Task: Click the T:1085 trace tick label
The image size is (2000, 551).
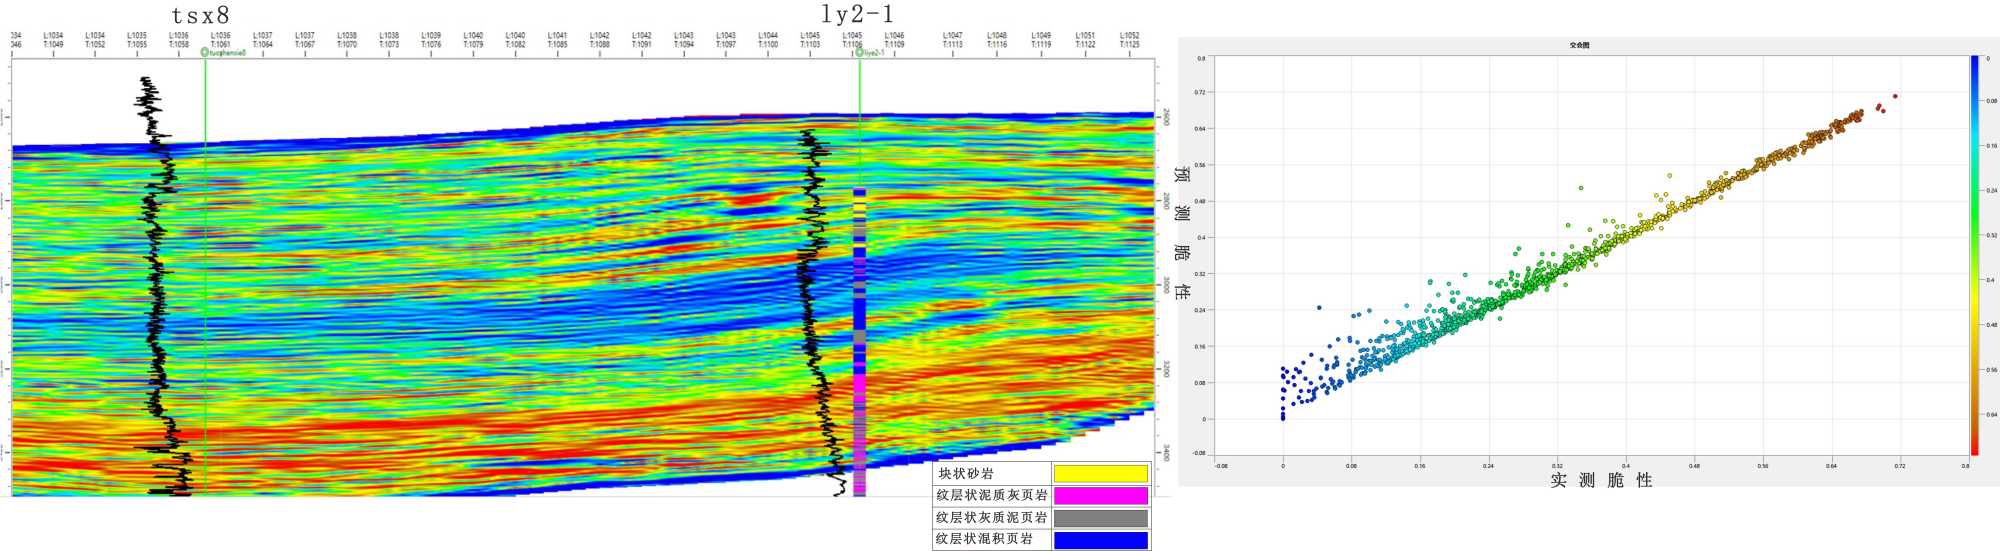Action: pyautogui.click(x=557, y=44)
